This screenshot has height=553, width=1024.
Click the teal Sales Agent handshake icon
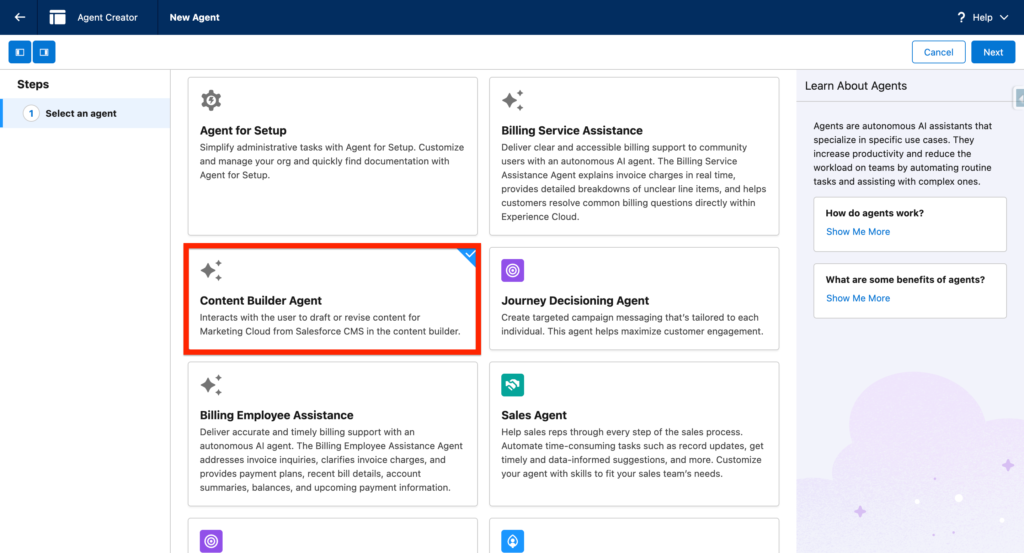(512, 385)
